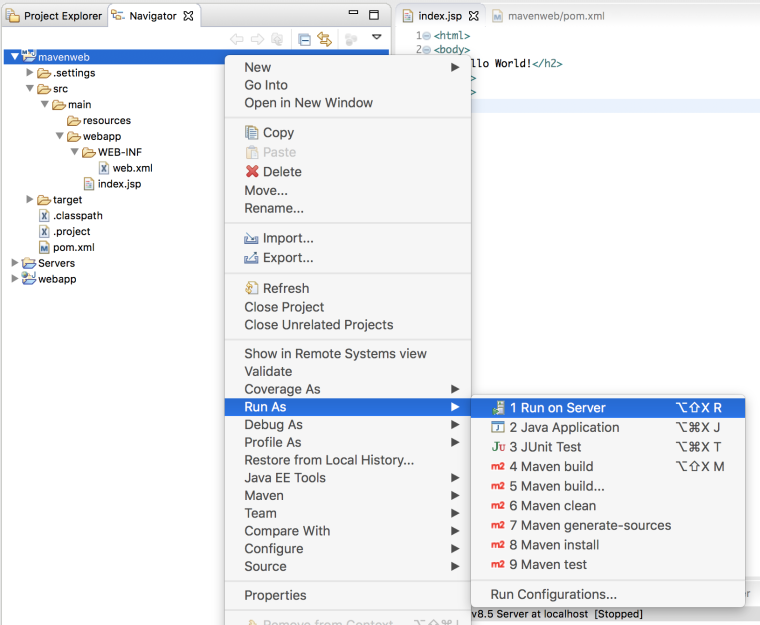Screen dimensions: 760x625
Task: Open the Compare With submenu
Action: tap(348, 531)
